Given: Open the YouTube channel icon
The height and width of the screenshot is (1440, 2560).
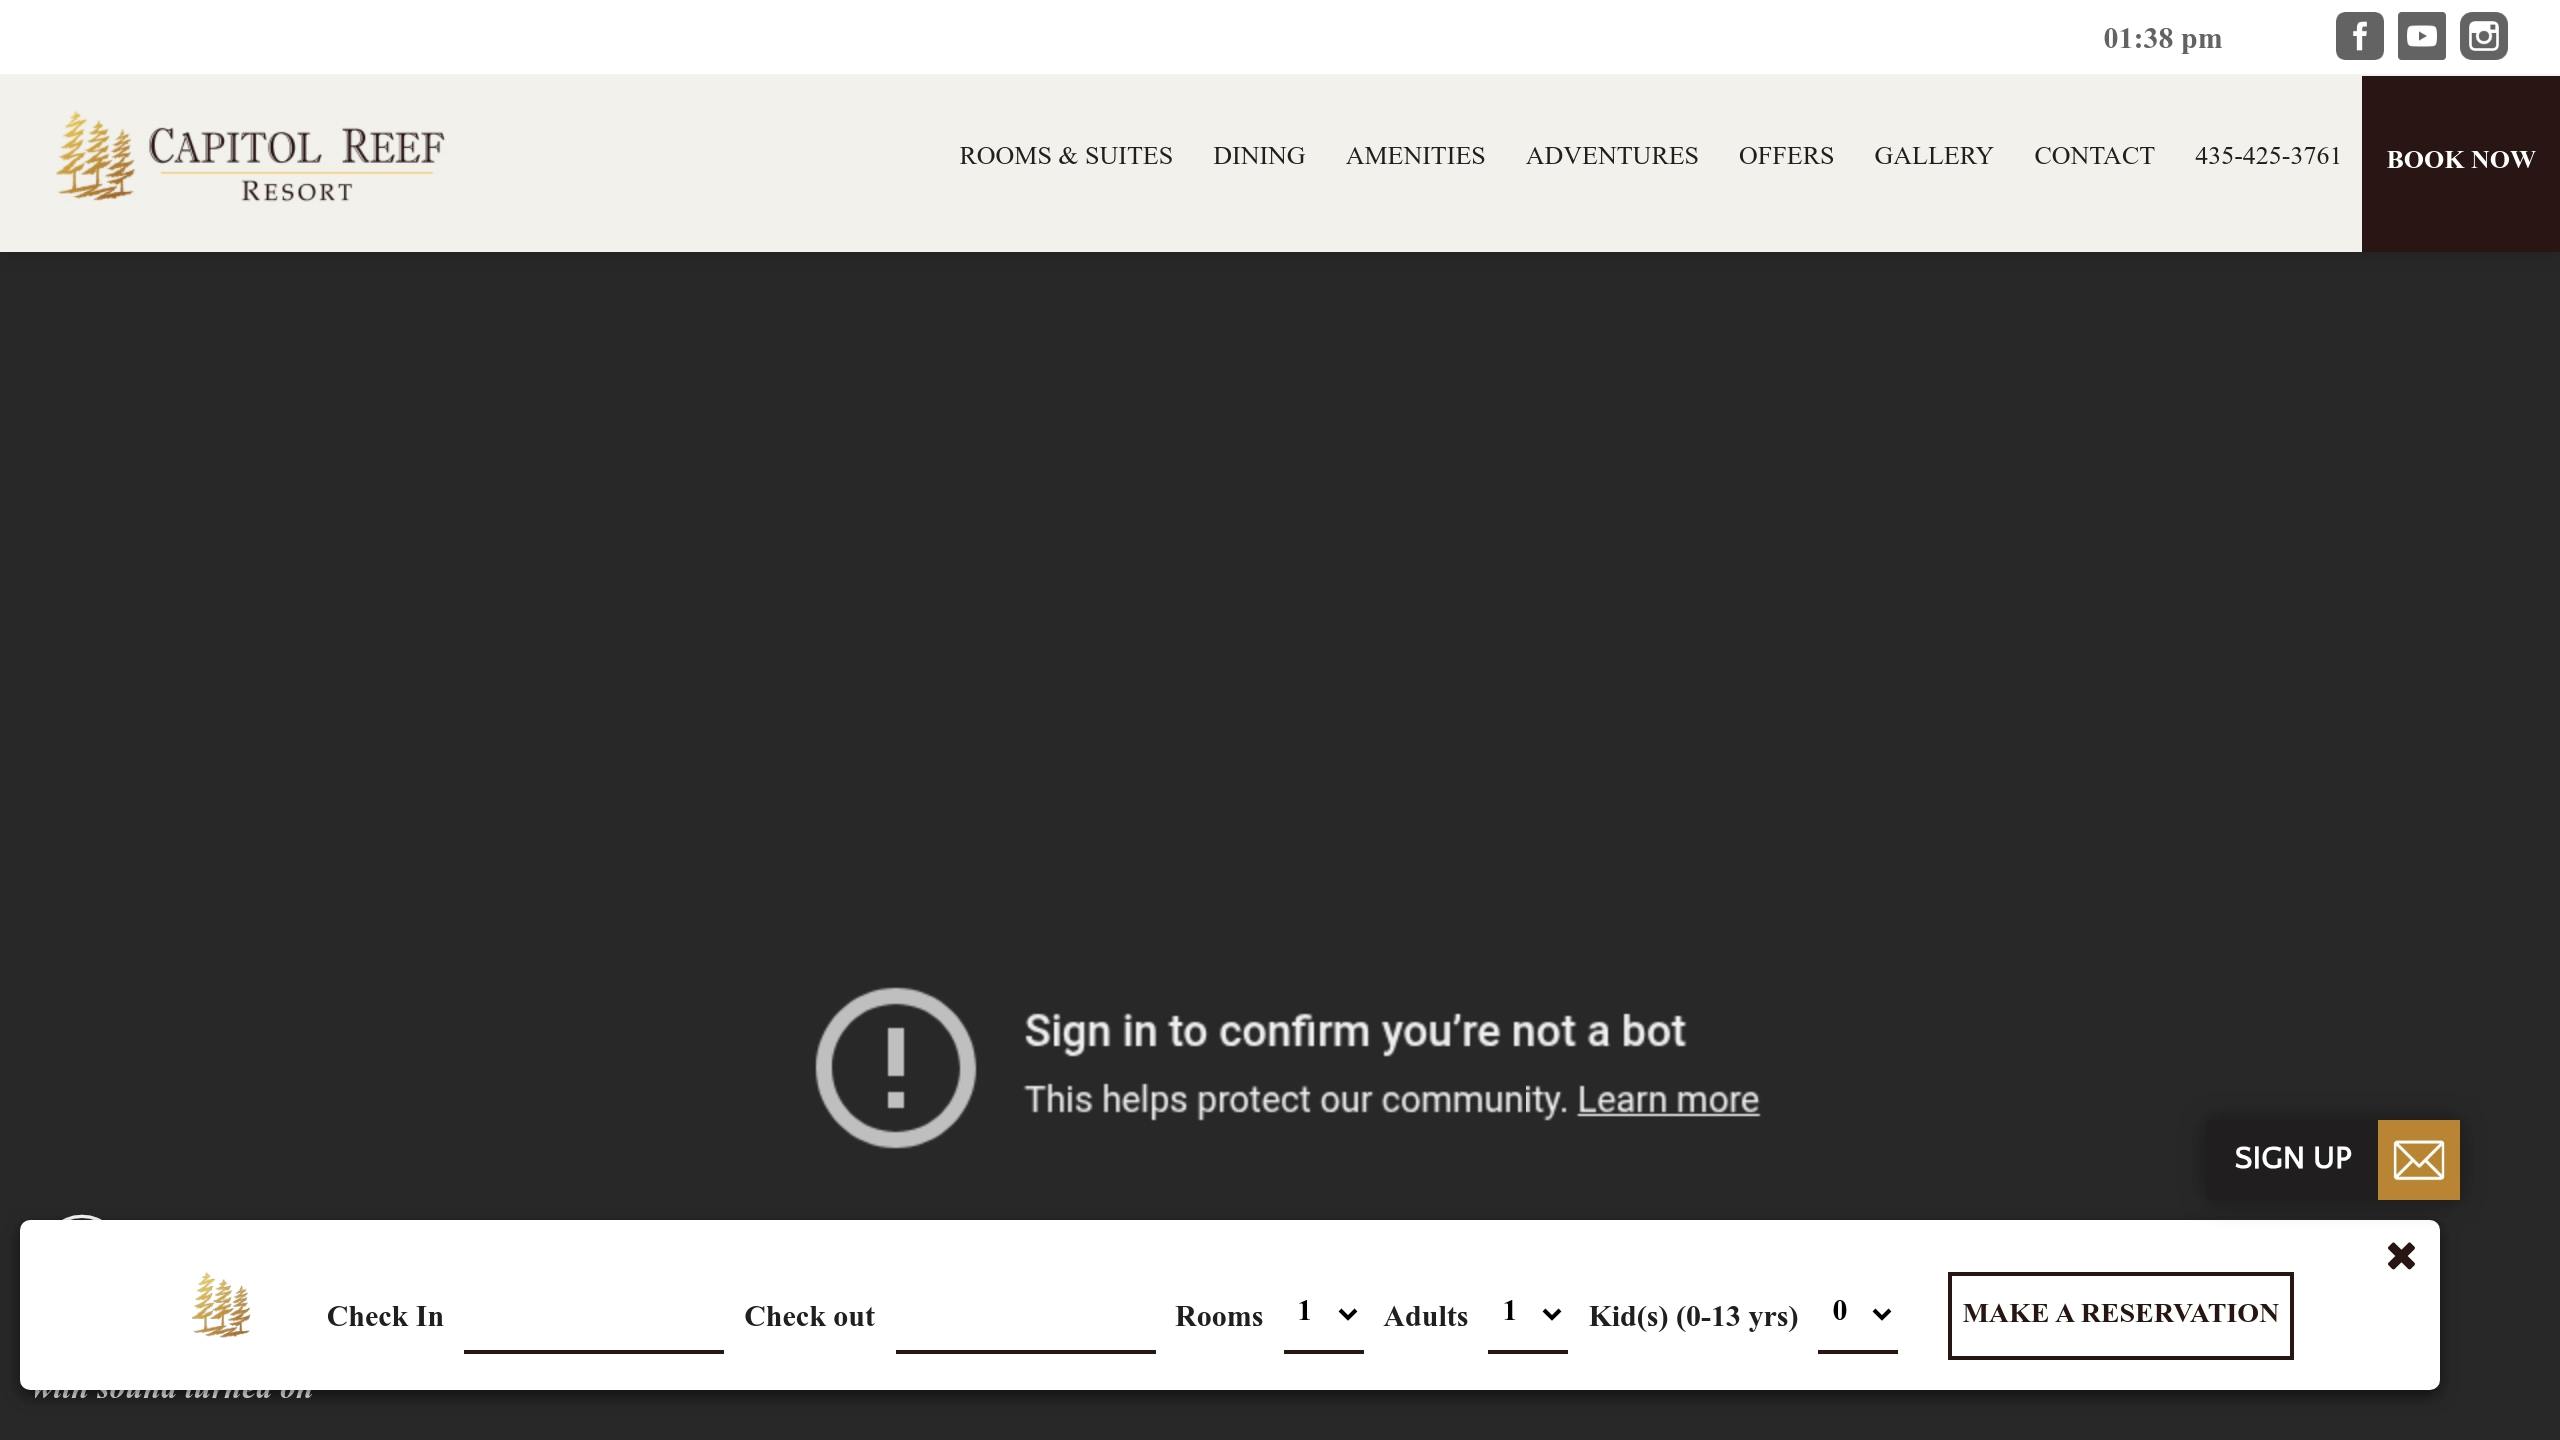Looking at the screenshot, I should pos(2421,37).
